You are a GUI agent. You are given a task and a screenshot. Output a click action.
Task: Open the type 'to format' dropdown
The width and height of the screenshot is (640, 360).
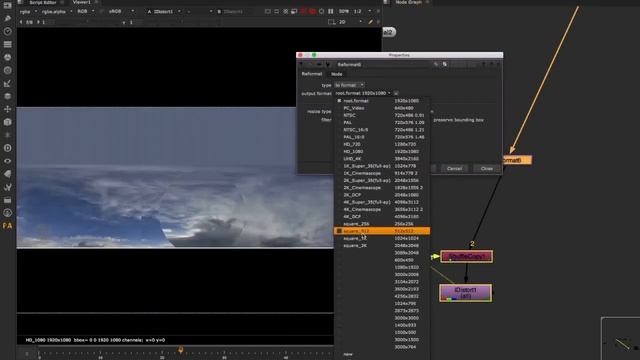click(x=349, y=85)
